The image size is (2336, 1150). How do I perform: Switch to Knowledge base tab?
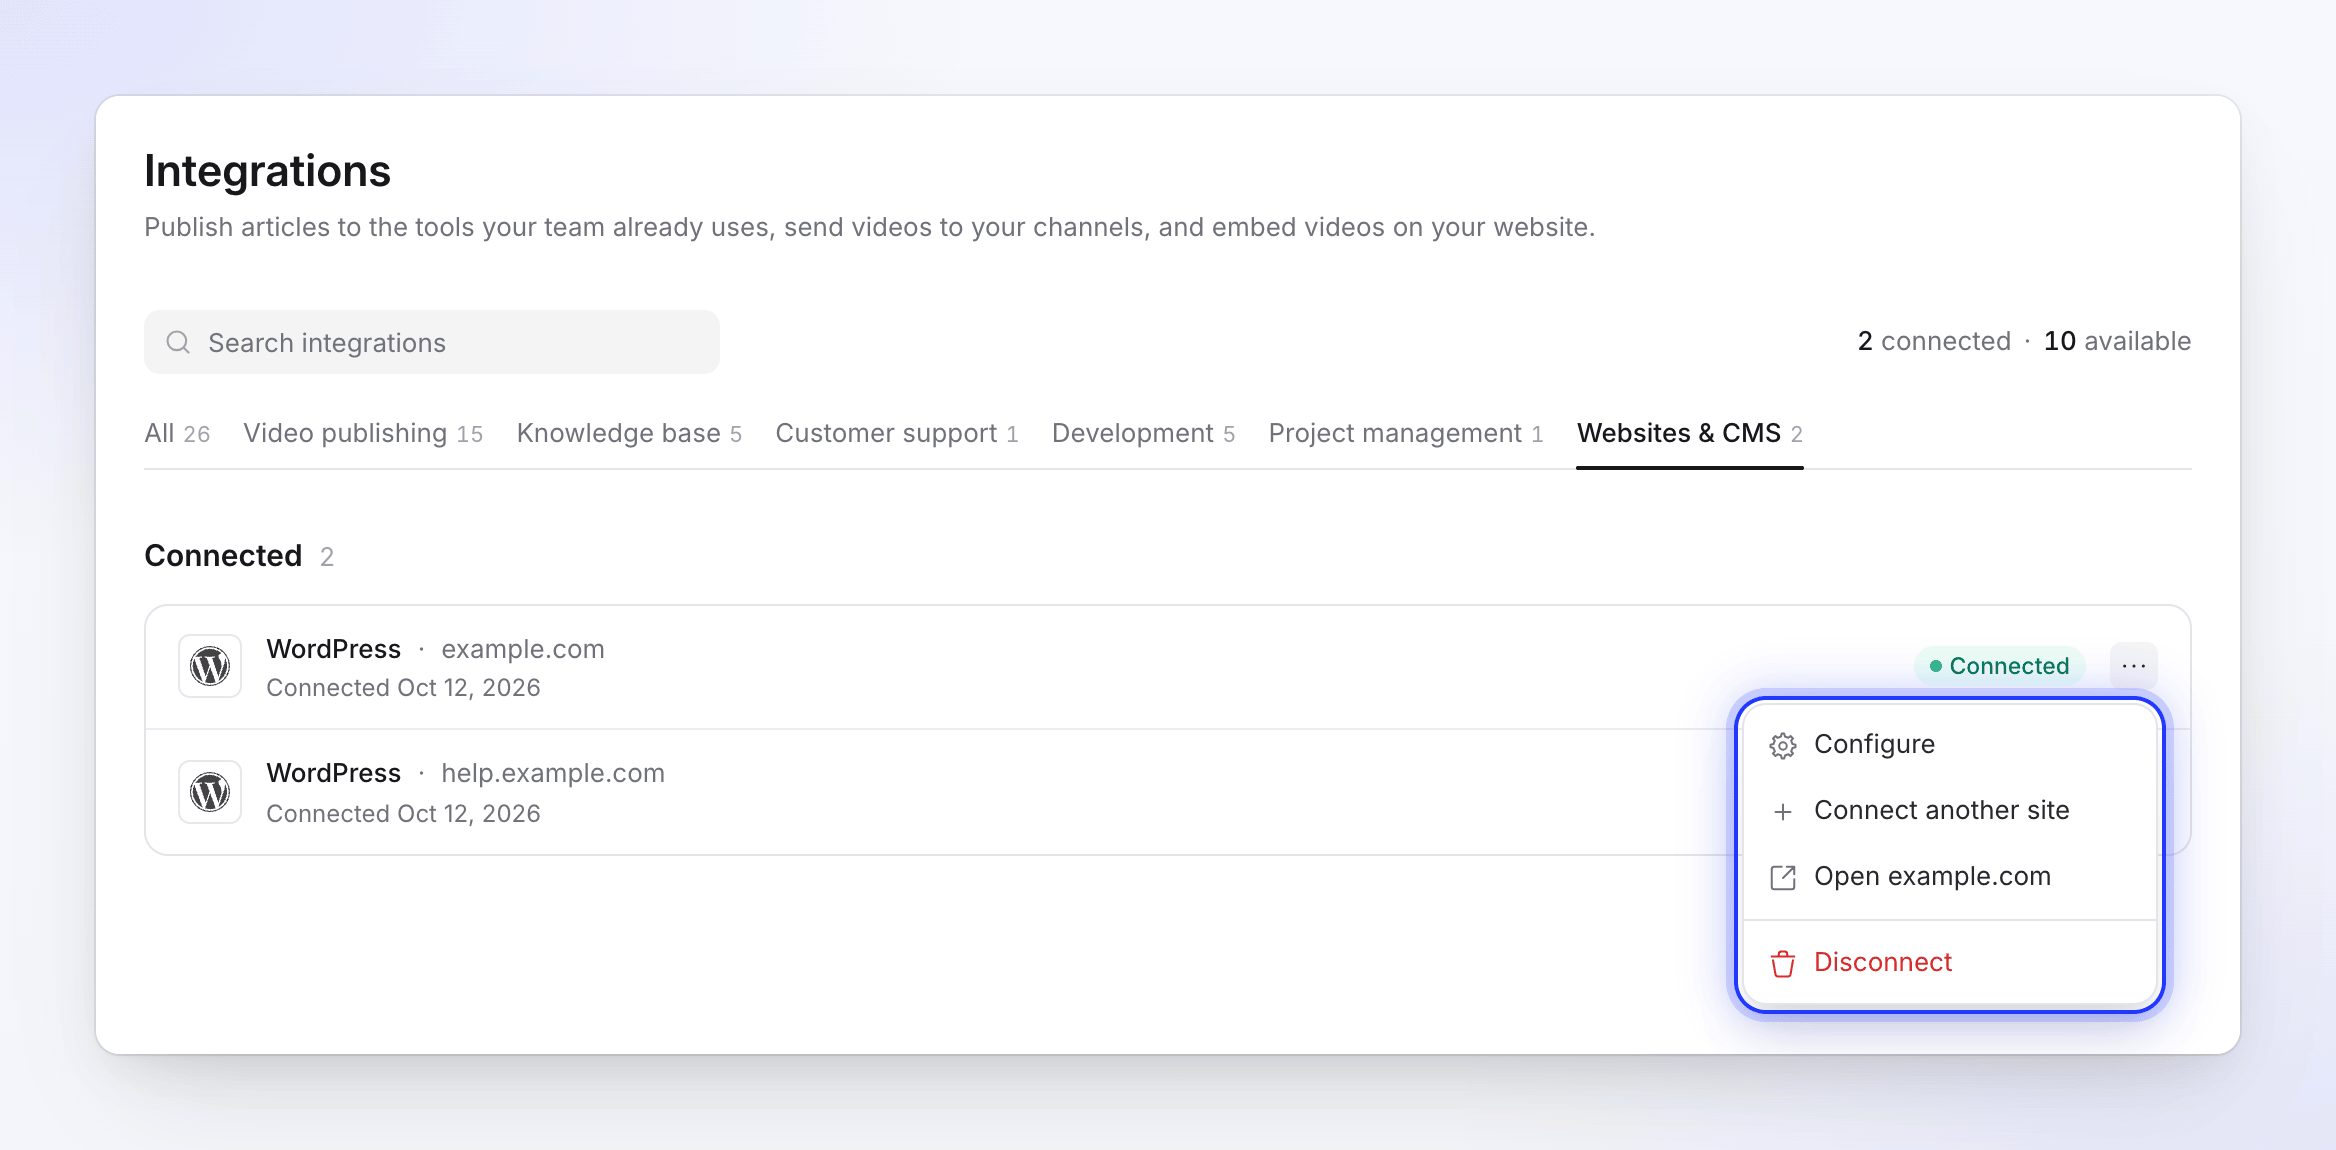pos(629,433)
